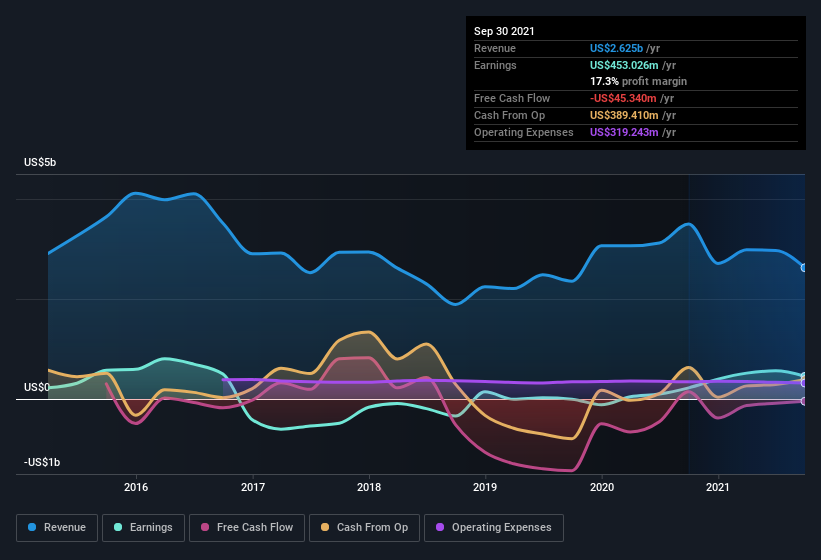Click the US$0 y-axis label
Screen dimensions: 821x560
coord(37,387)
